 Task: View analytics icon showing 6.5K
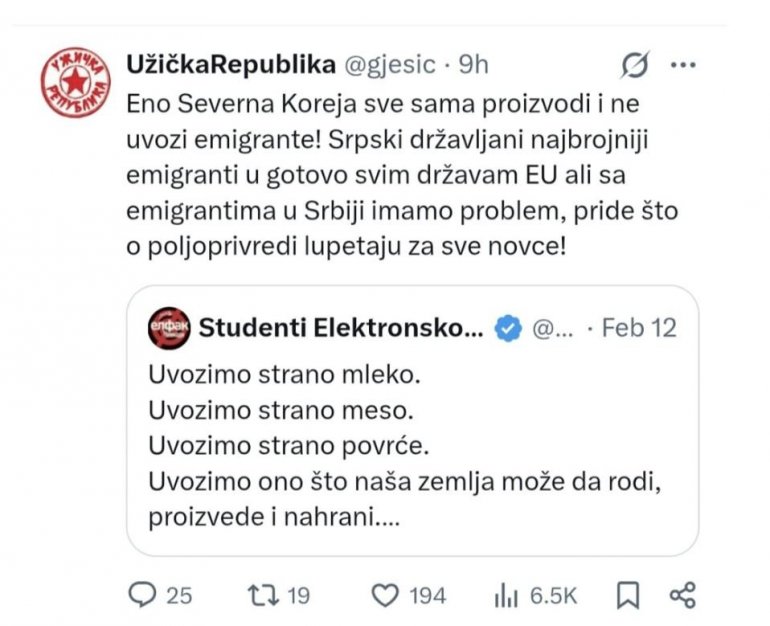click(x=505, y=595)
